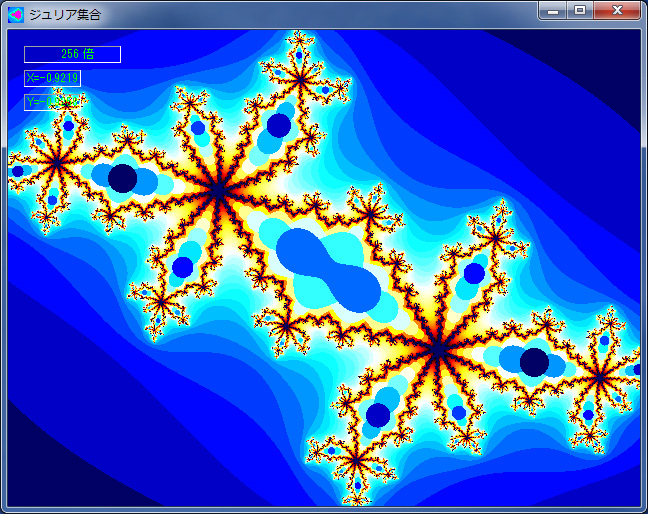Click the ジュリア集合 window title text
The height and width of the screenshot is (514, 648).
click(x=65, y=15)
